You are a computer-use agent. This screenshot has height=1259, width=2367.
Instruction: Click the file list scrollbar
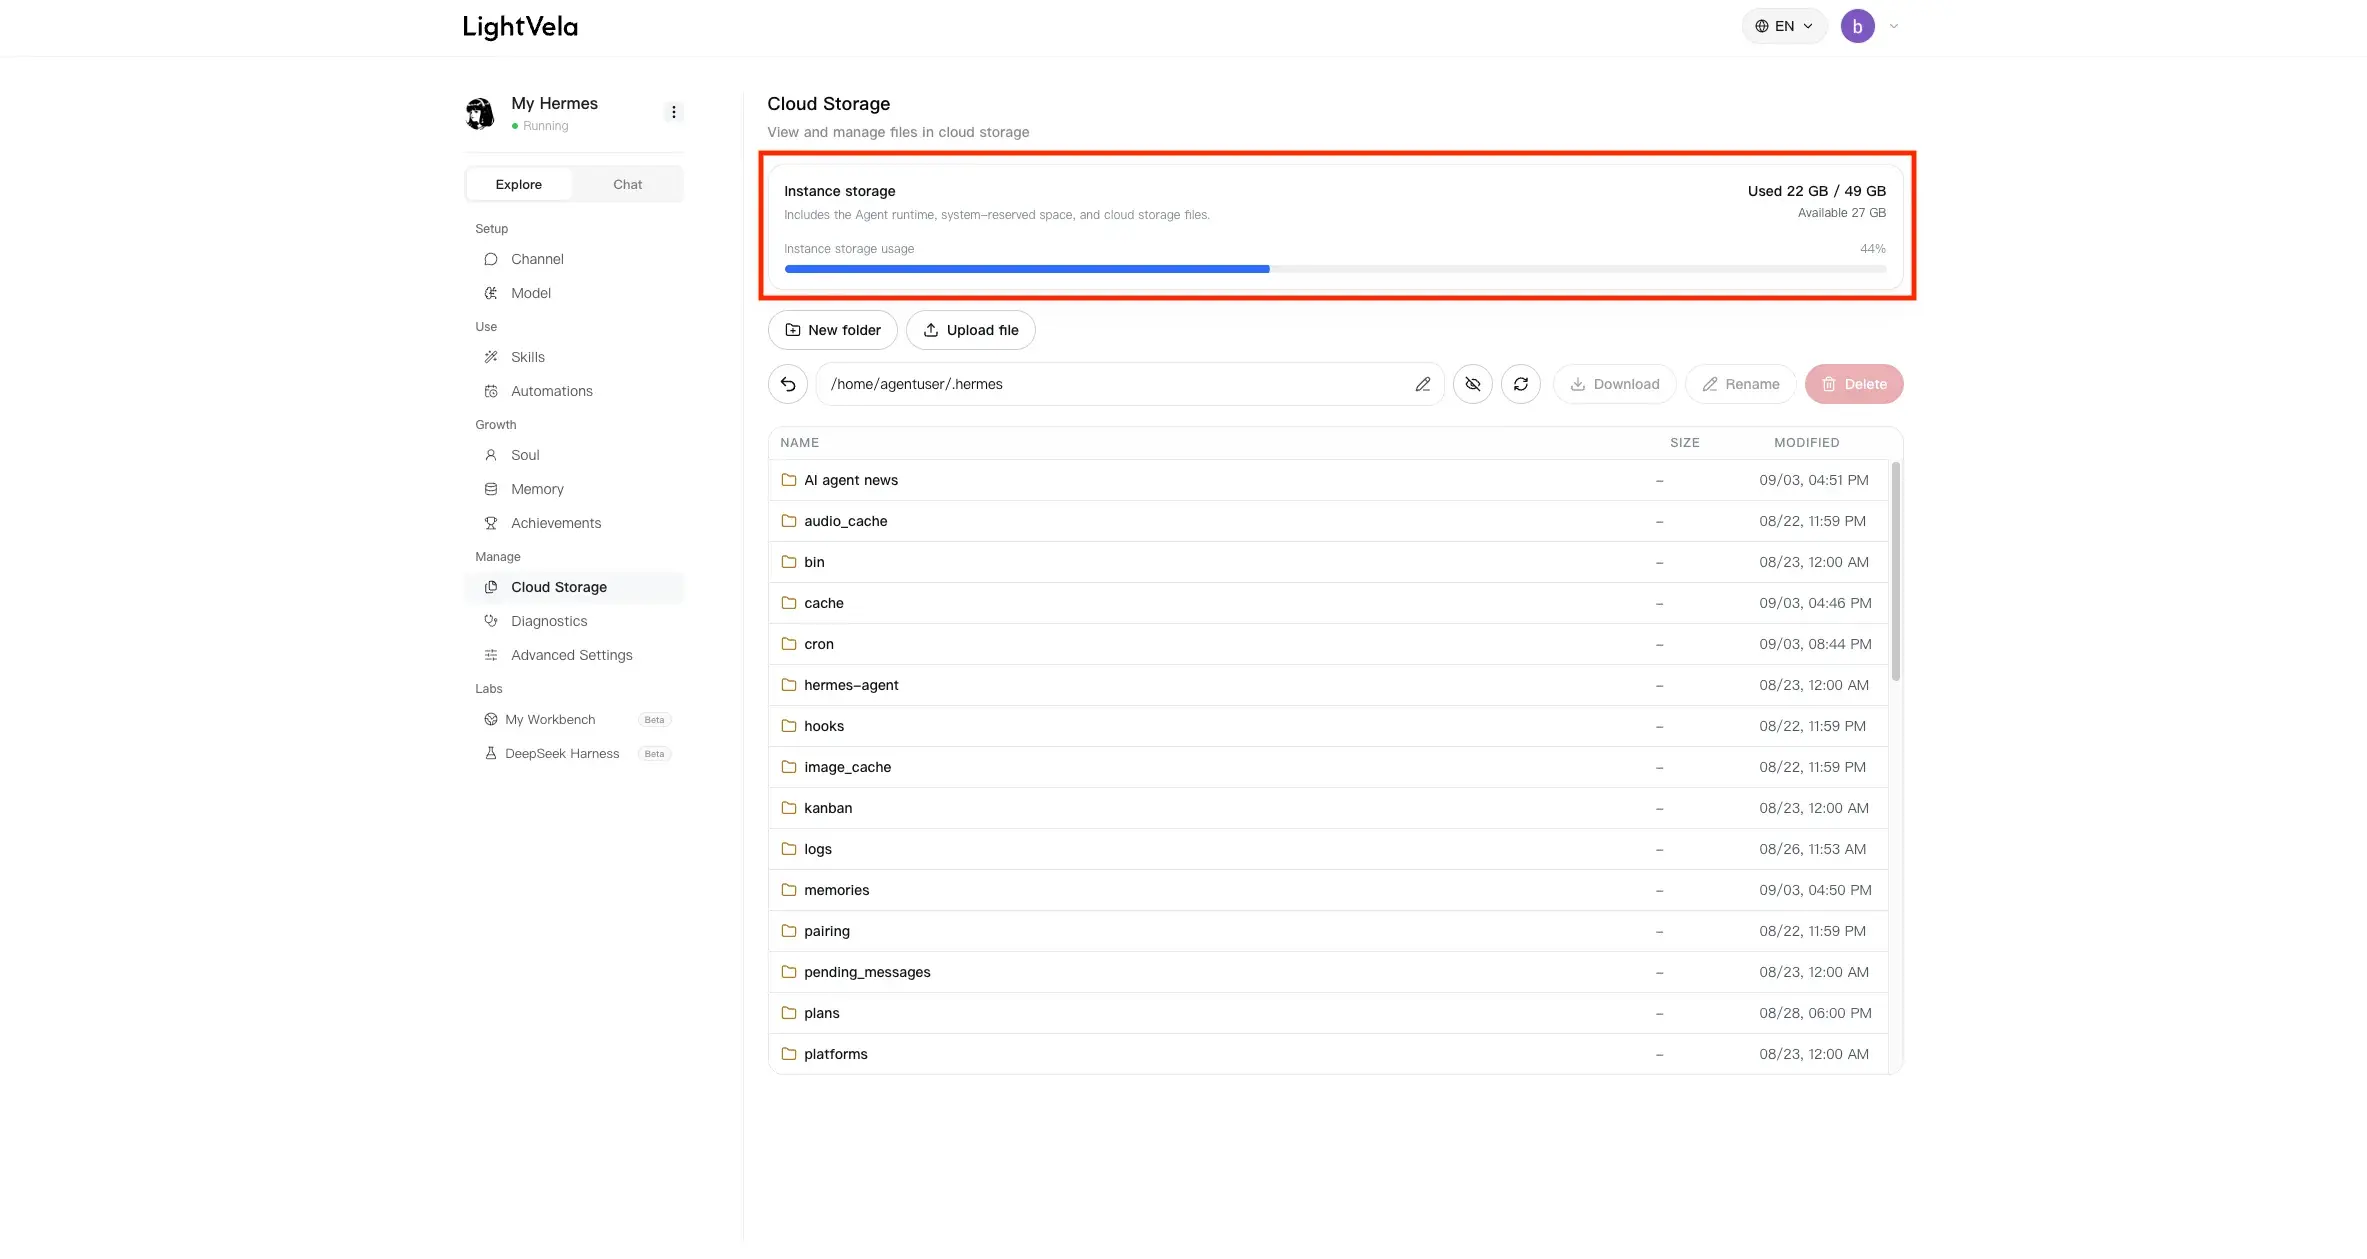pyautogui.click(x=1895, y=570)
